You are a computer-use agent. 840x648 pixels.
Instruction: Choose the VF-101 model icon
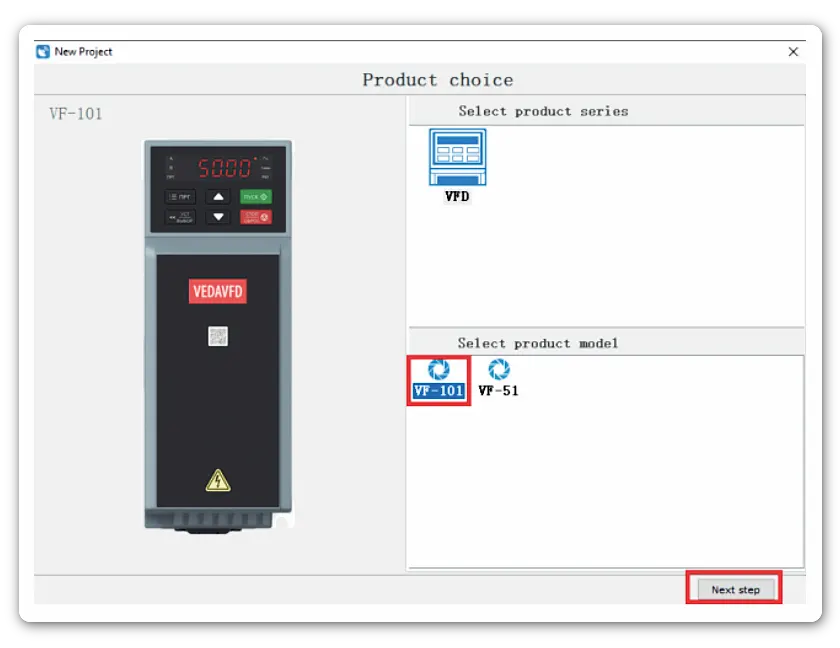pyautogui.click(x=438, y=370)
